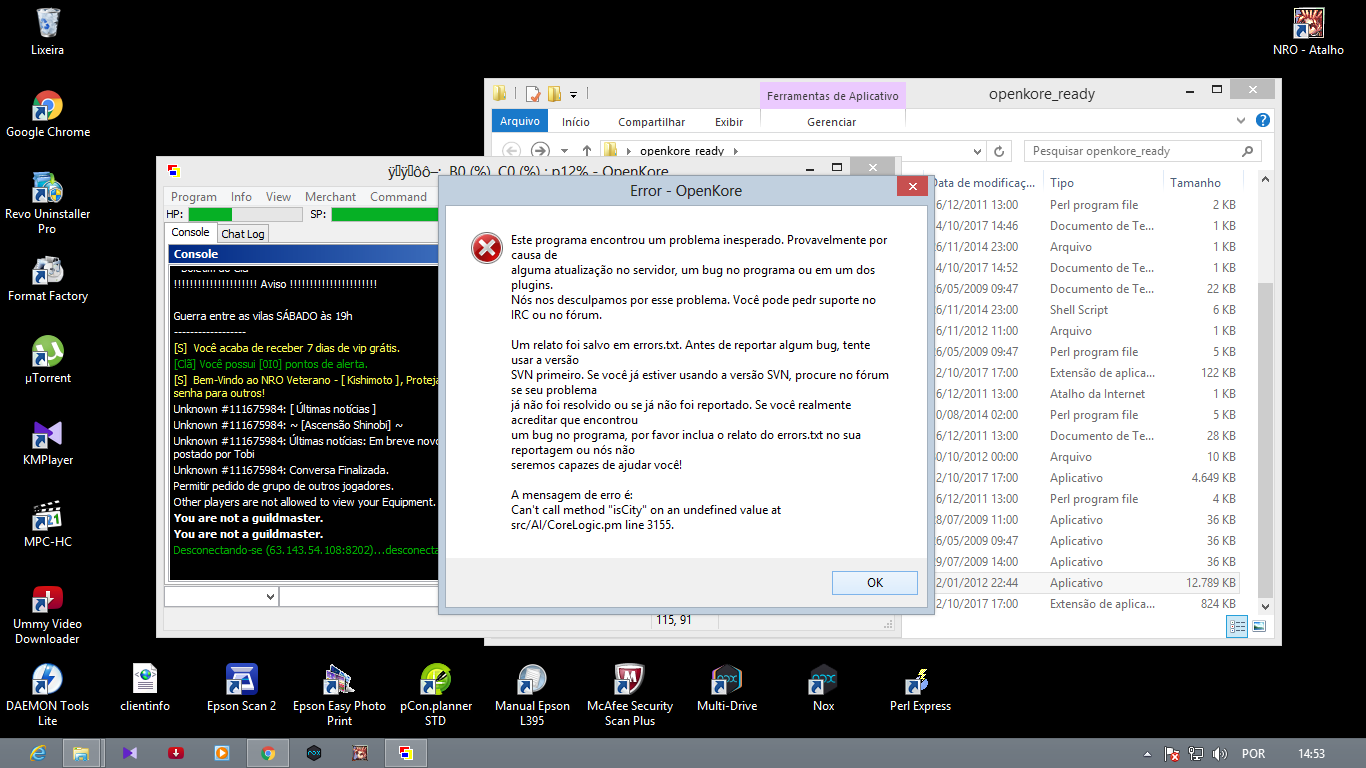This screenshot has height=768, width=1366.
Task: Open the Lixeira recycle bin icon
Action: (47, 31)
